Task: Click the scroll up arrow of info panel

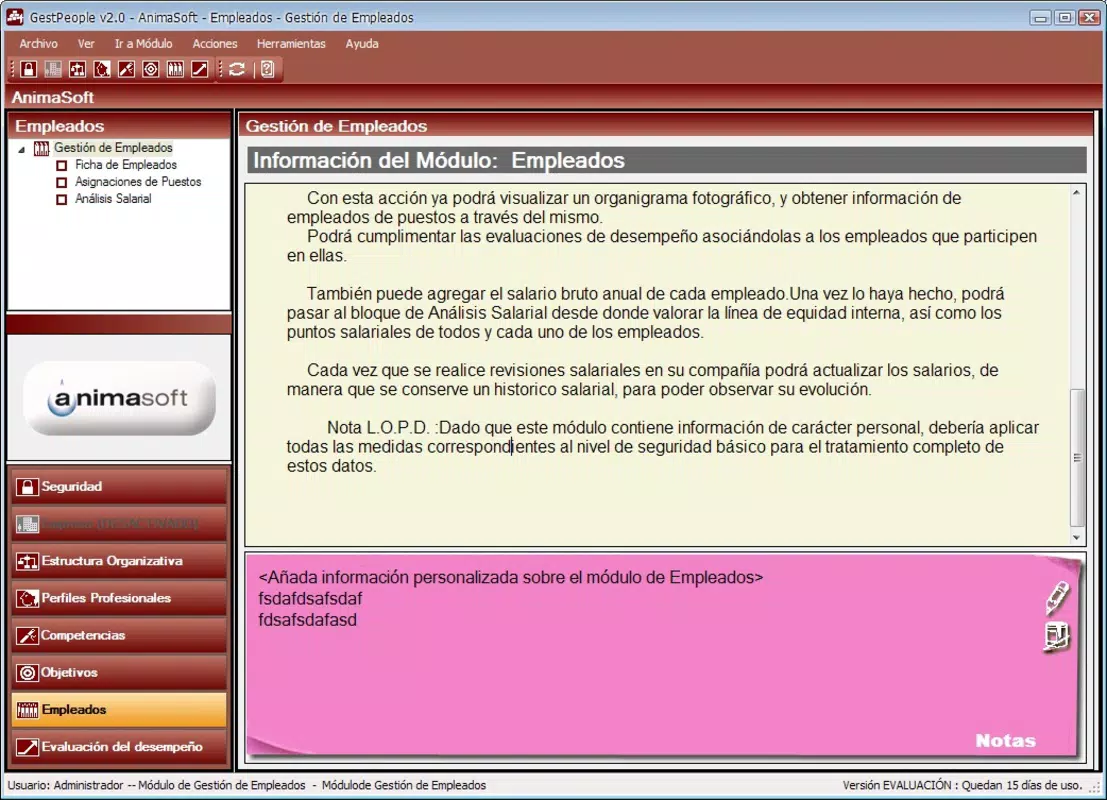Action: pos(1077,193)
